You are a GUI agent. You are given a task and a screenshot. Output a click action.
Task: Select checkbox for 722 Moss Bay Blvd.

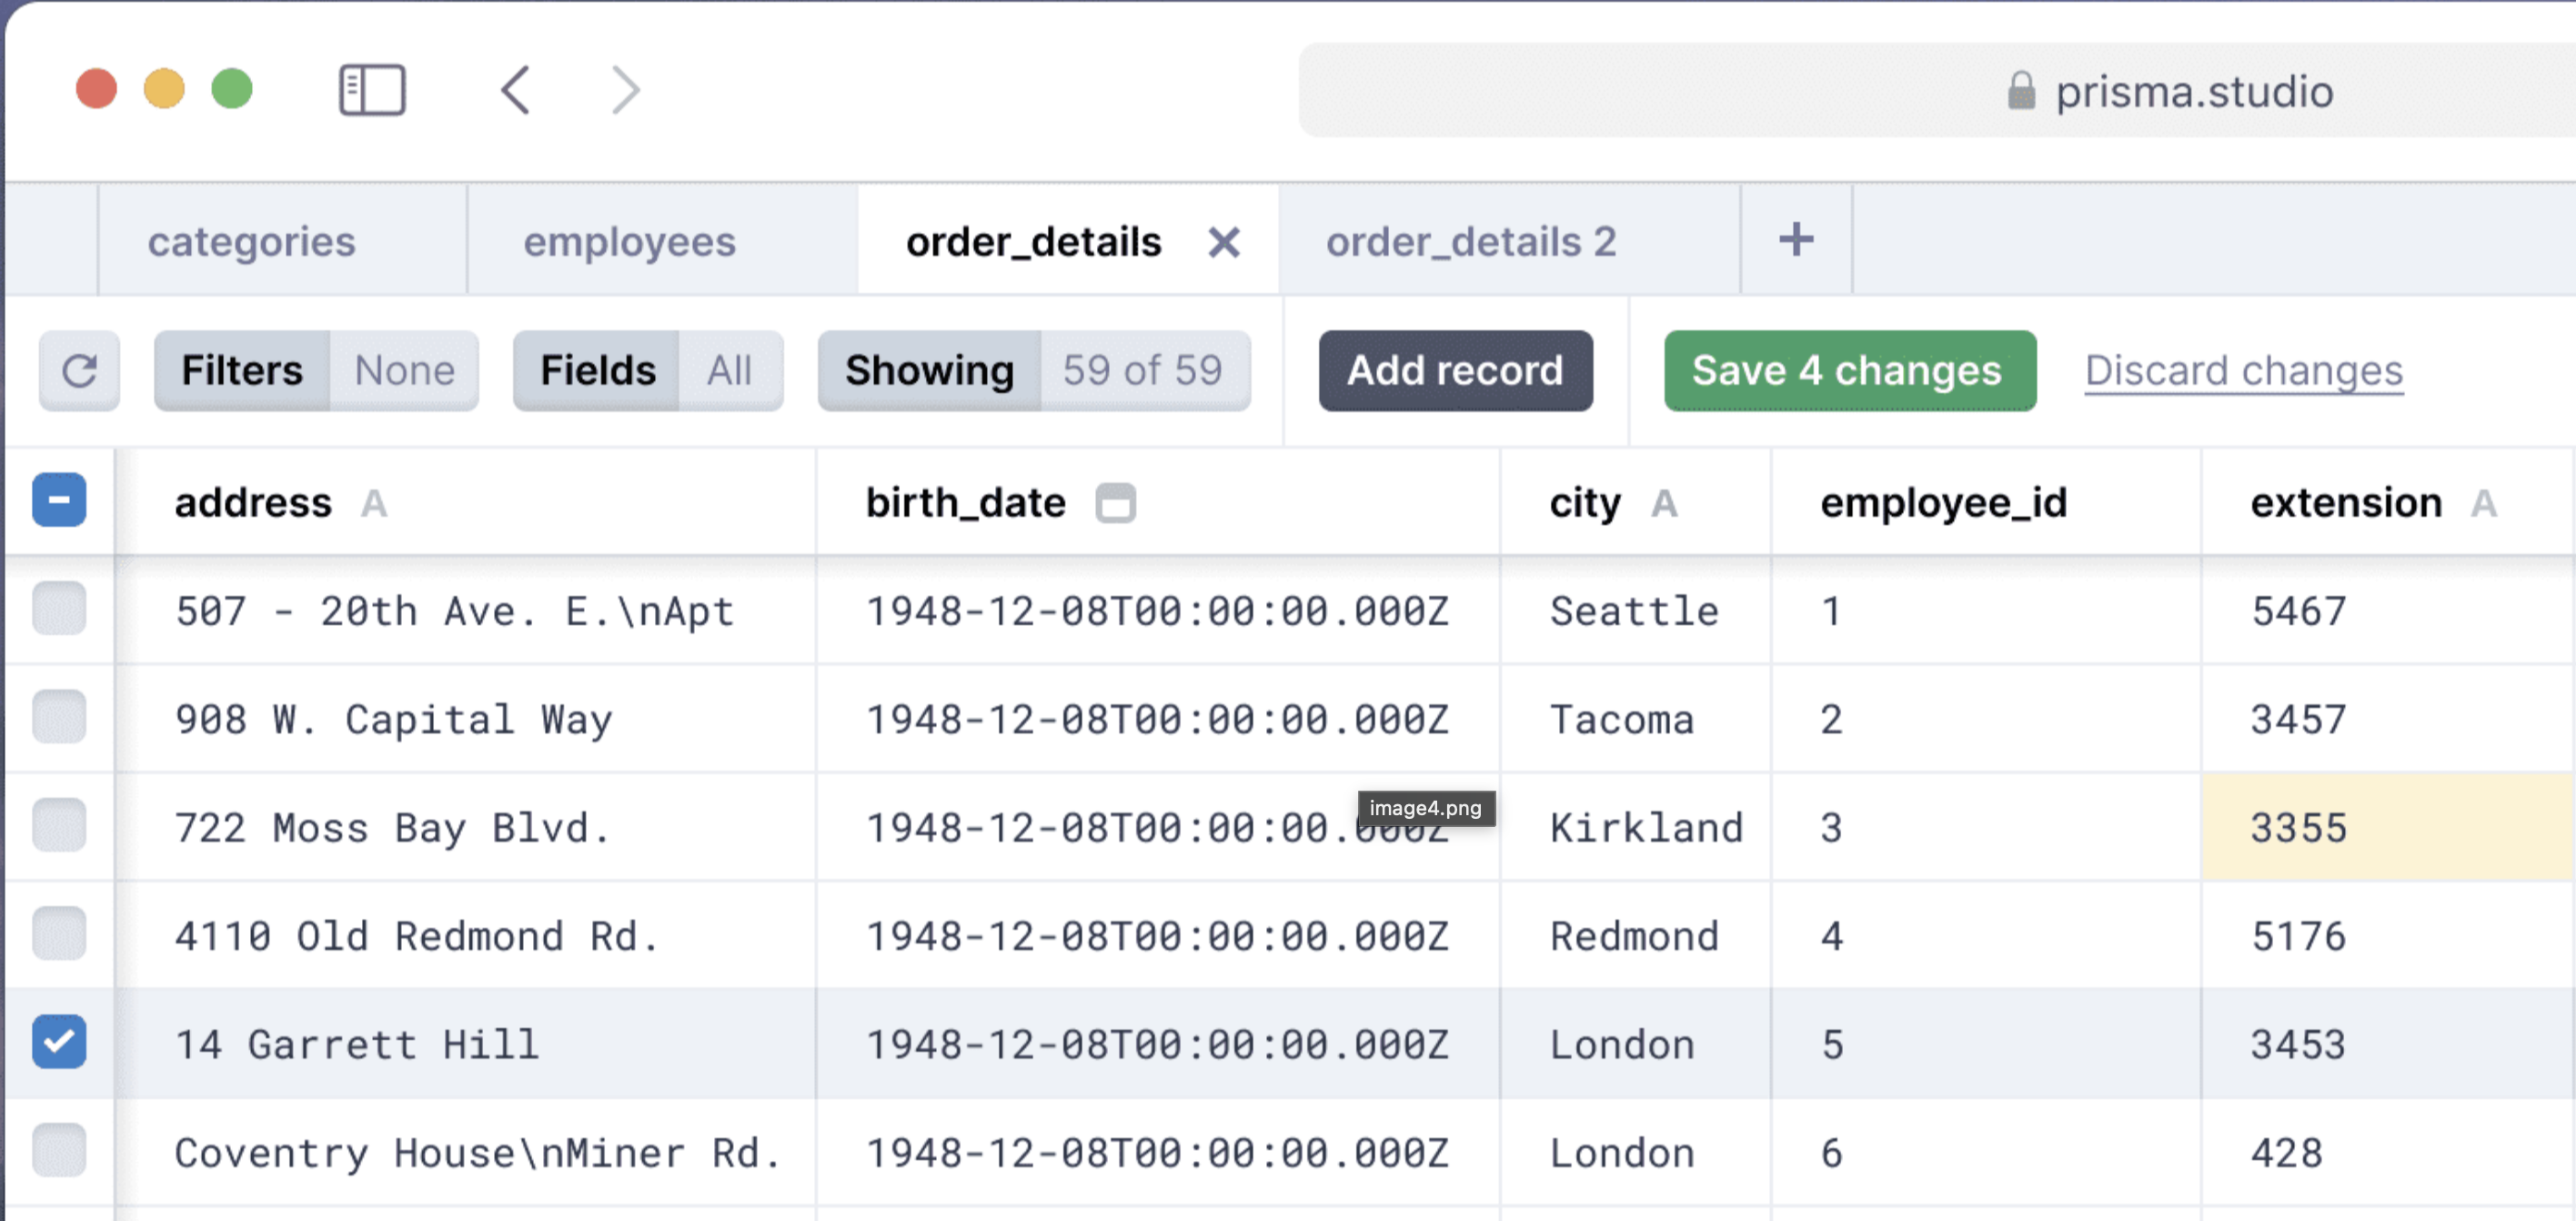[x=59, y=826]
